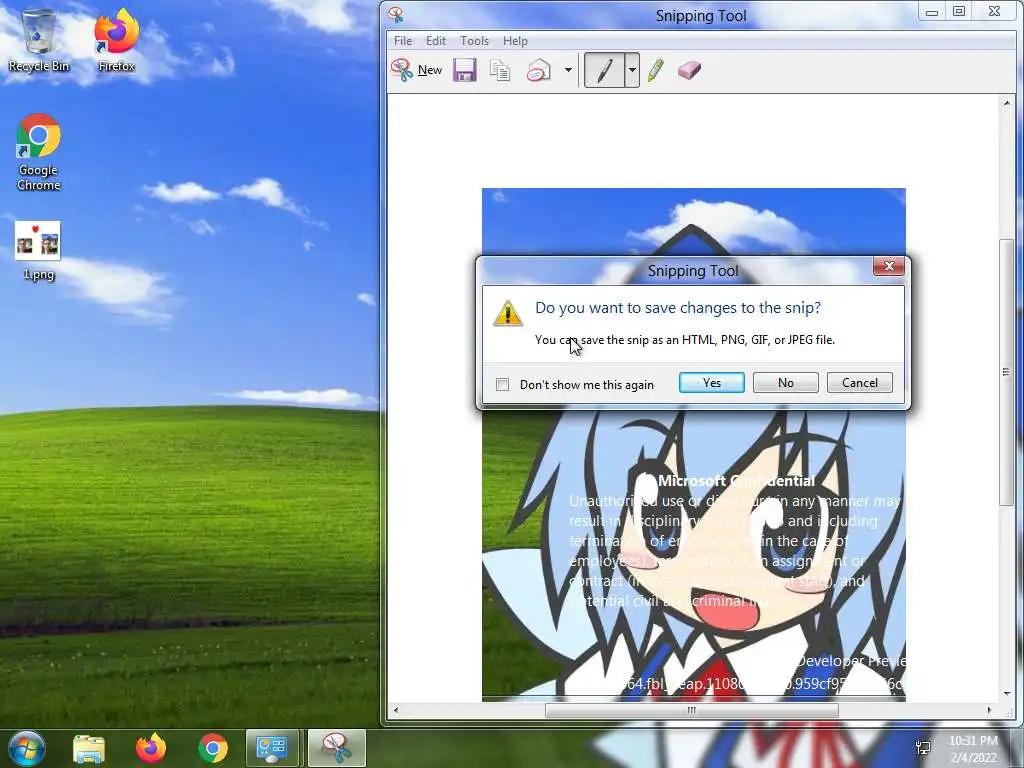The image size is (1024, 768).
Task: Select the Firefox desktop shortcut
Action: click(x=117, y=40)
